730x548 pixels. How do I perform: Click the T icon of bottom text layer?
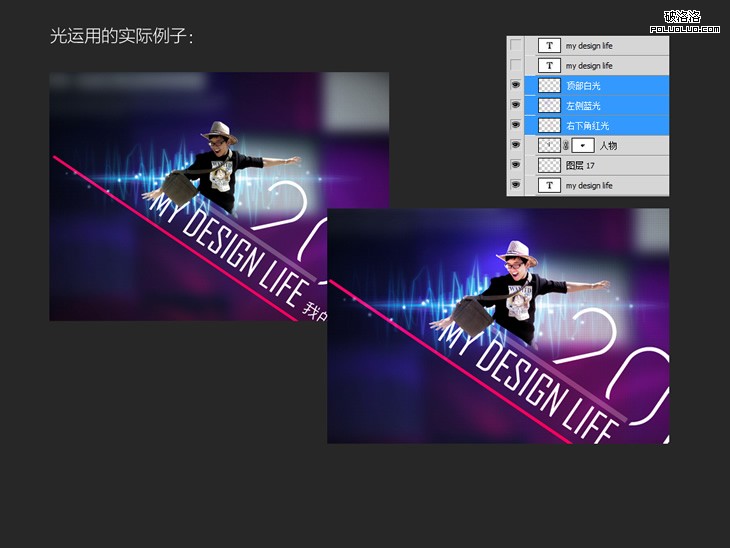[x=549, y=186]
